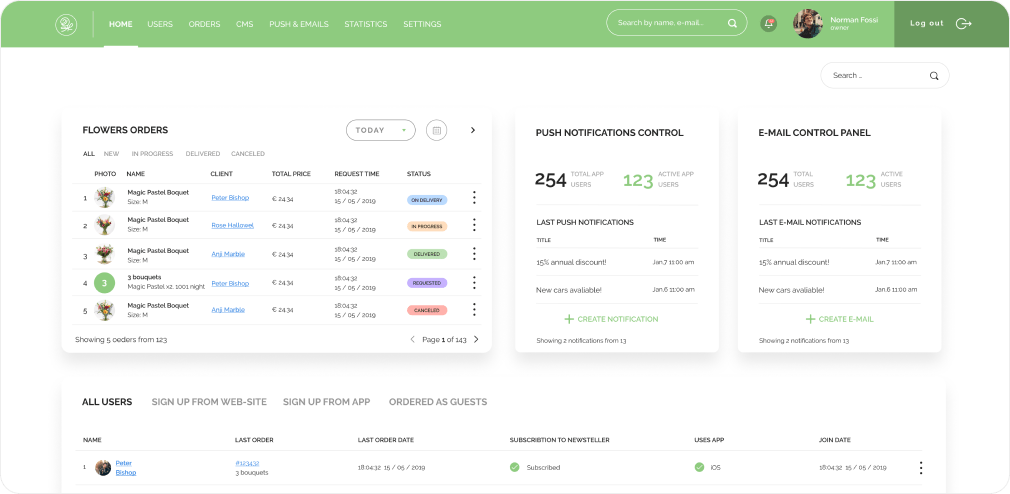The height and width of the screenshot is (494, 1010).
Task: Filter orders by In Progress
Action: [152, 154]
